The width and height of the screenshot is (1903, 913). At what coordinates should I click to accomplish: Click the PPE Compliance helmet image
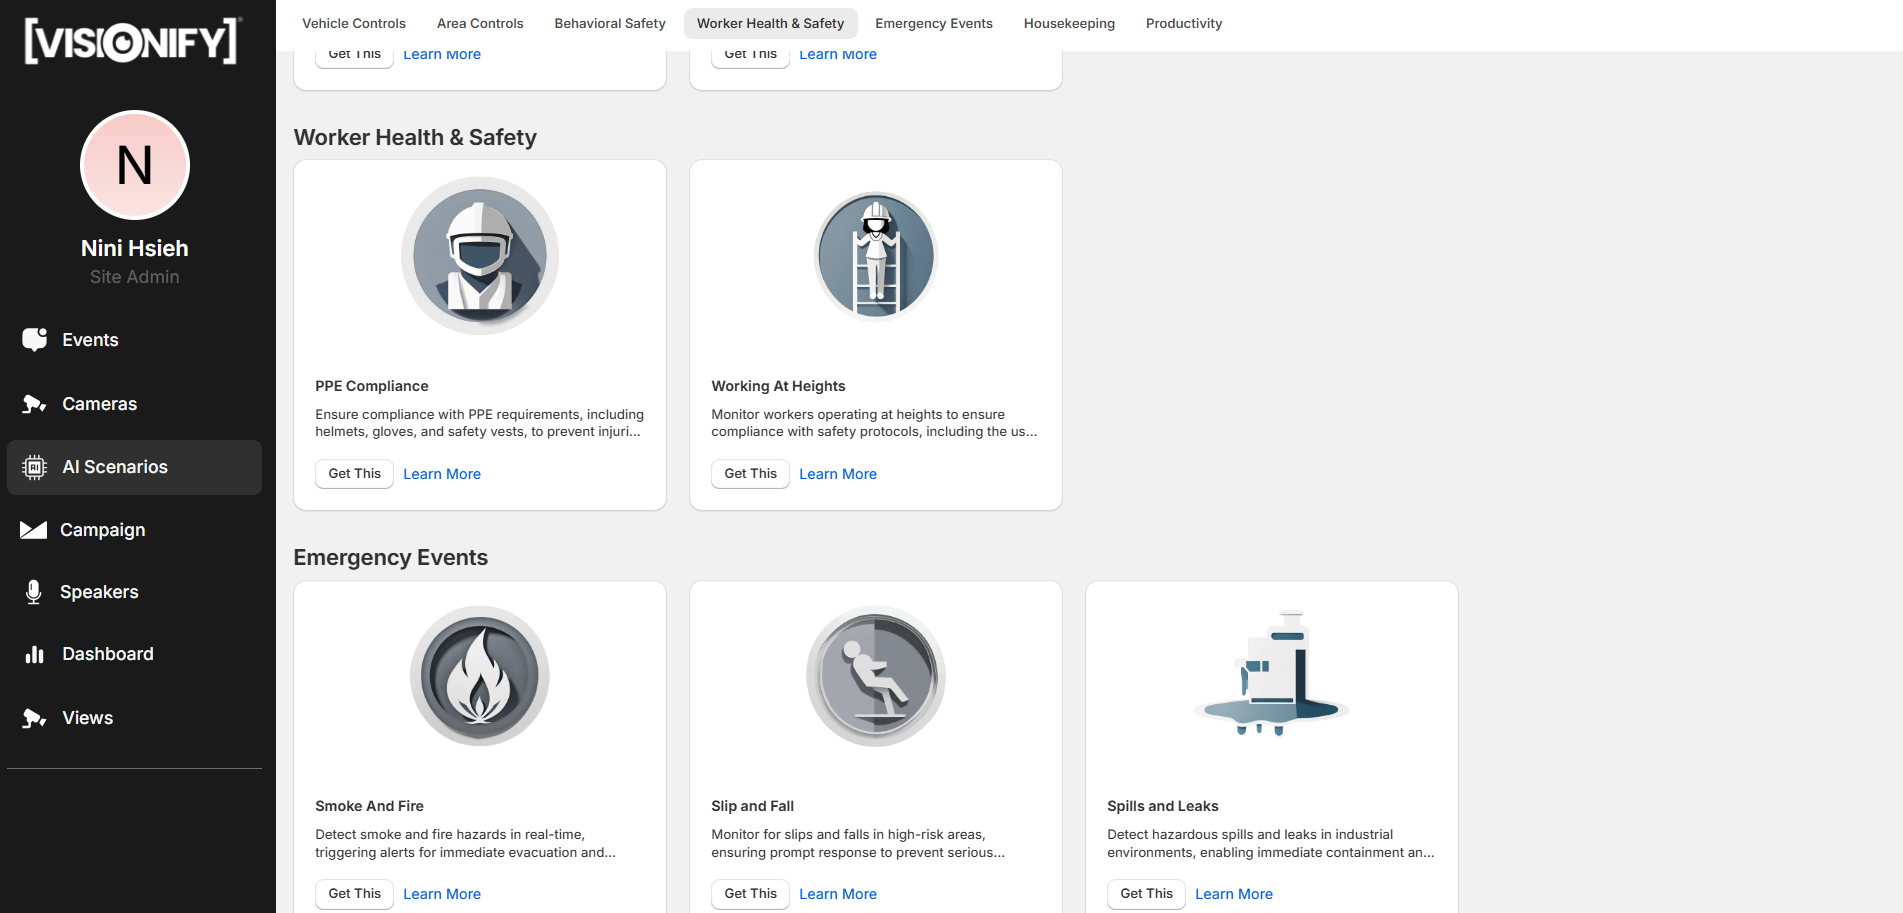[480, 256]
